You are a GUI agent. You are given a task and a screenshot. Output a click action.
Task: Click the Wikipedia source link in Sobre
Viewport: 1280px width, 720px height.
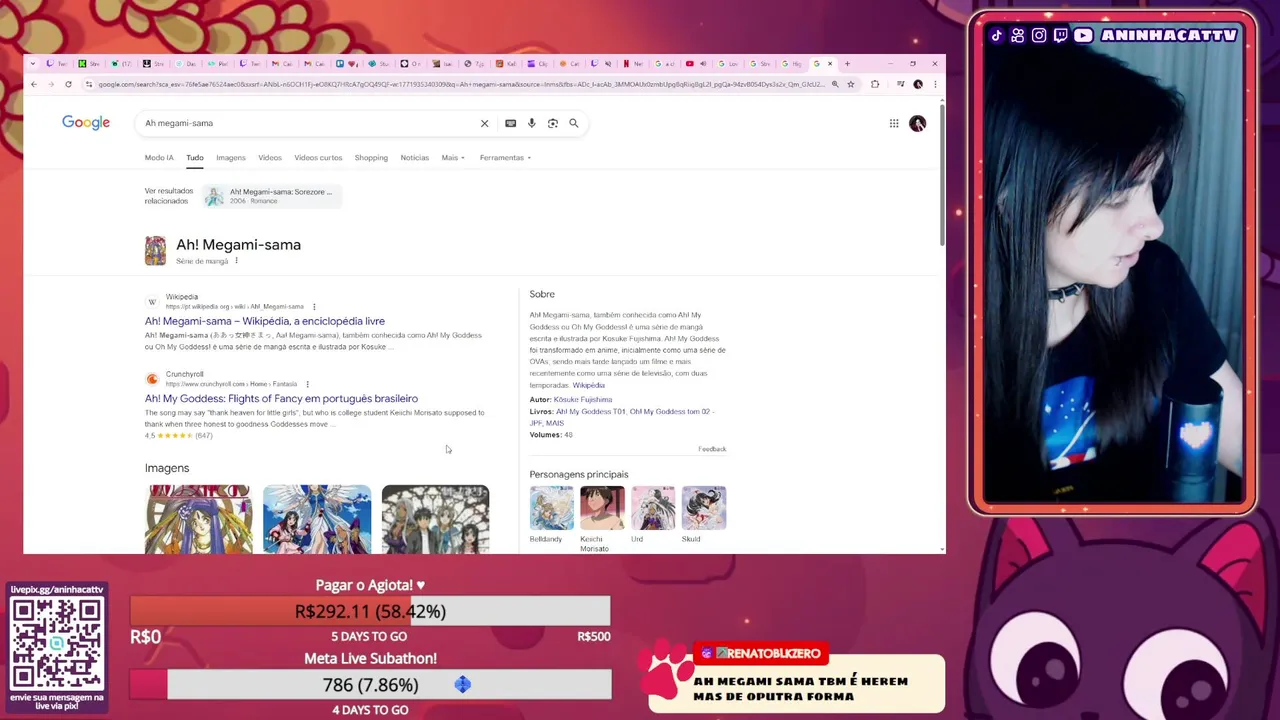(x=589, y=385)
